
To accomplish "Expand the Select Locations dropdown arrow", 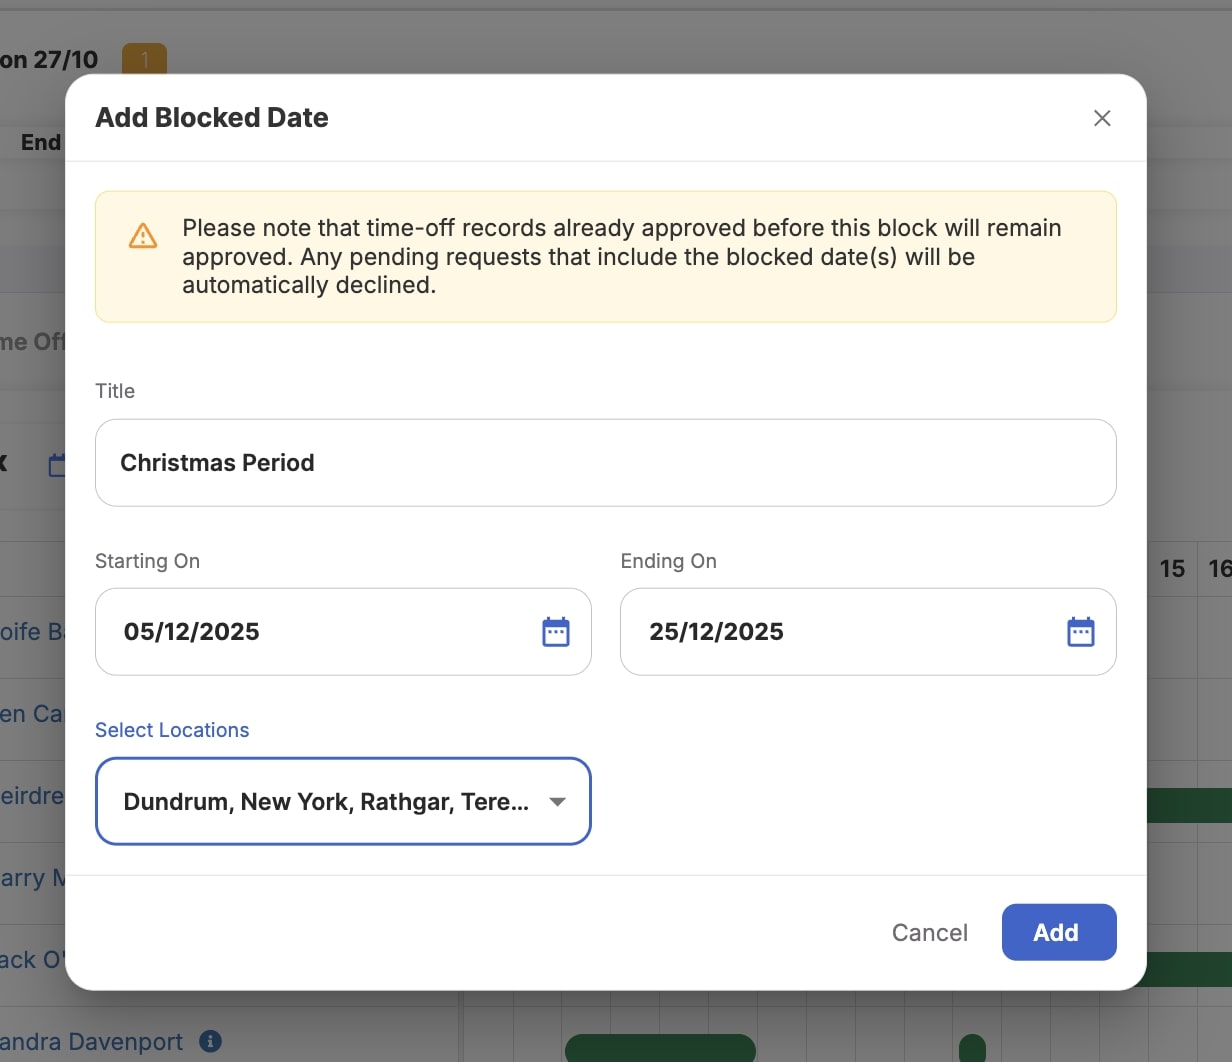I will pos(558,802).
